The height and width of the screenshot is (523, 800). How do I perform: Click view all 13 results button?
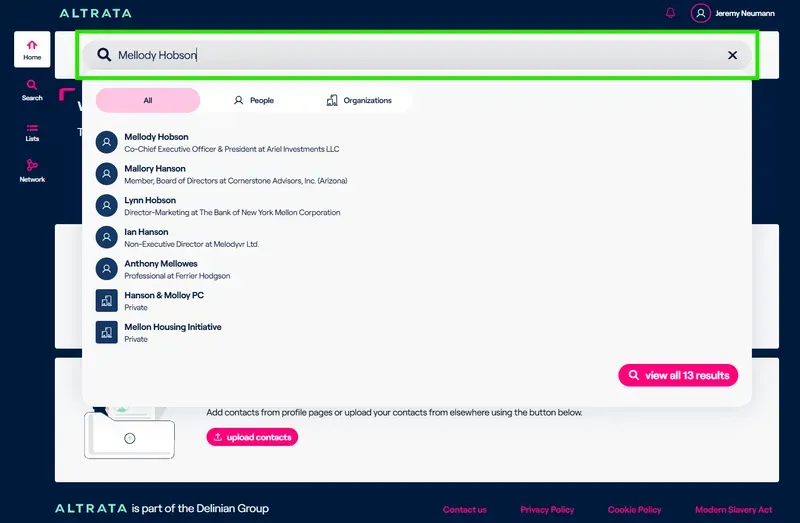click(678, 376)
